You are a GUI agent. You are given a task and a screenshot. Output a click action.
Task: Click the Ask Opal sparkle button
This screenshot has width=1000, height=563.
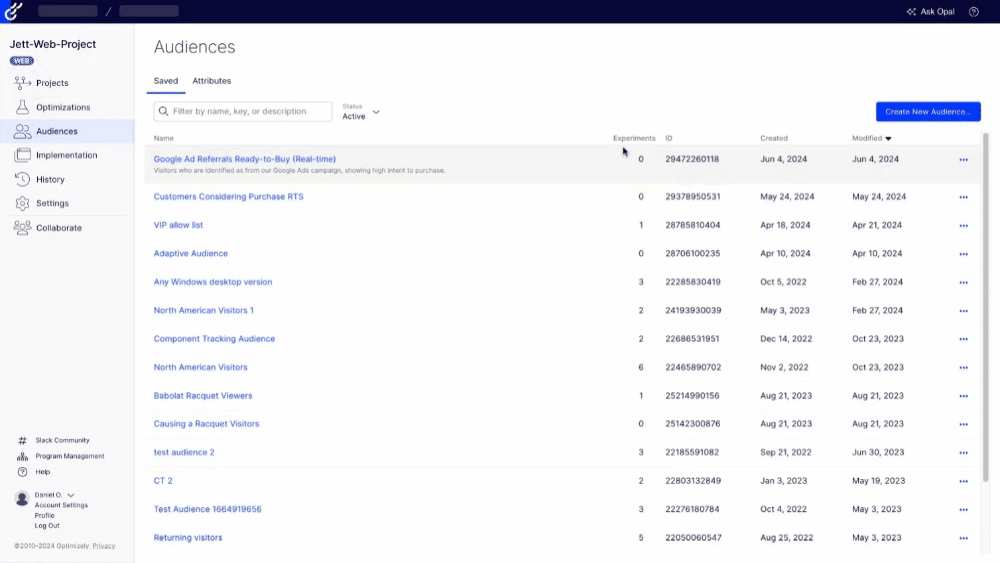(930, 12)
